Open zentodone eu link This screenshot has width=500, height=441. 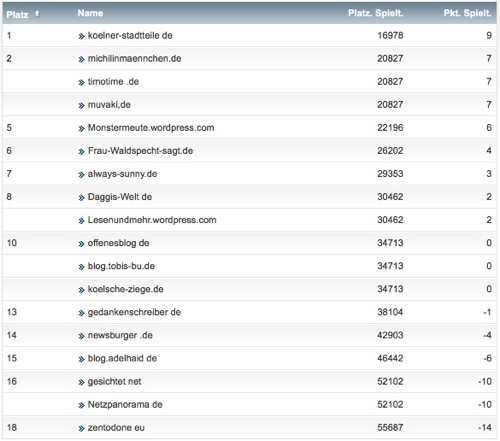pos(116,428)
